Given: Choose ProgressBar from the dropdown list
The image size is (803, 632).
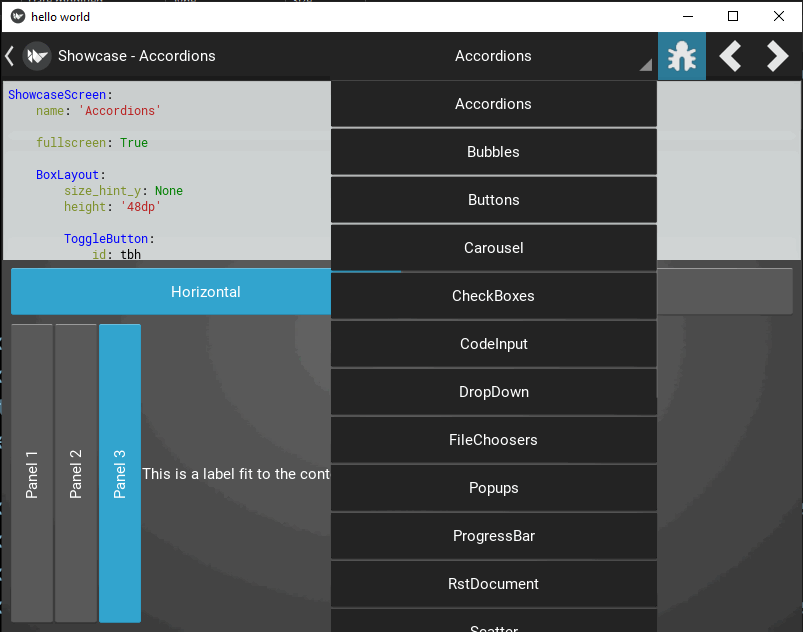Looking at the screenshot, I should pyautogui.click(x=494, y=536).
